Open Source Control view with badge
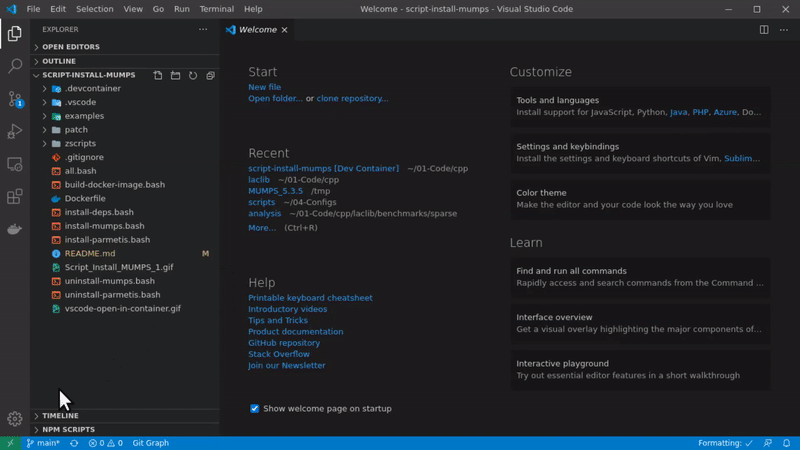This screenshot has width=800, height=450. coord(14,99)
